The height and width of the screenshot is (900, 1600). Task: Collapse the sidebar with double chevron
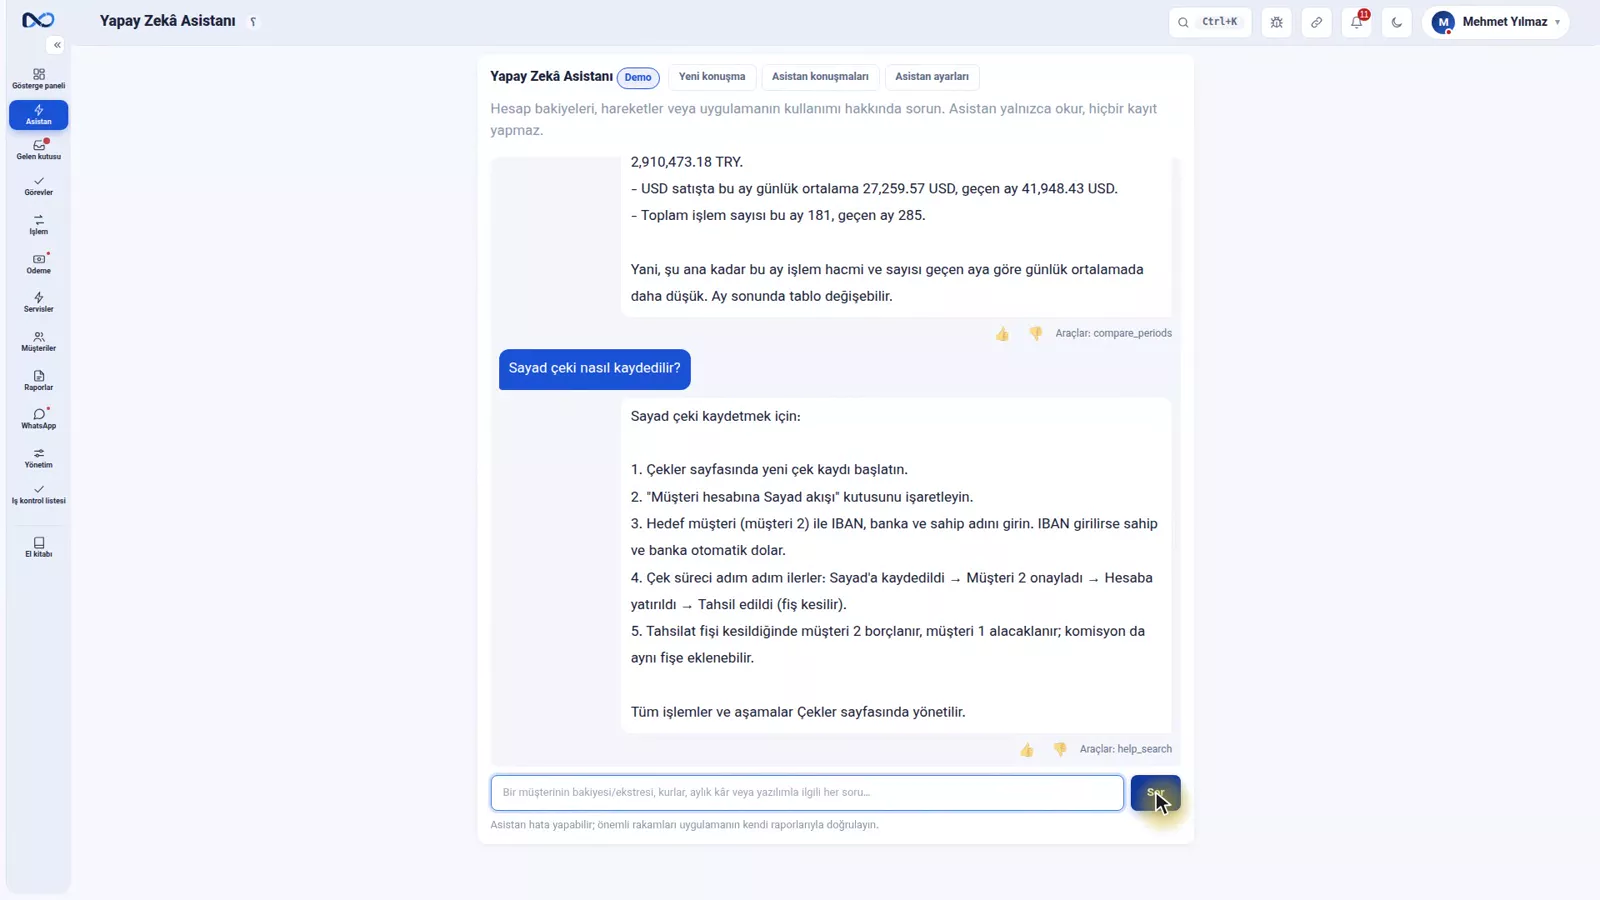[x=57, y=45]
